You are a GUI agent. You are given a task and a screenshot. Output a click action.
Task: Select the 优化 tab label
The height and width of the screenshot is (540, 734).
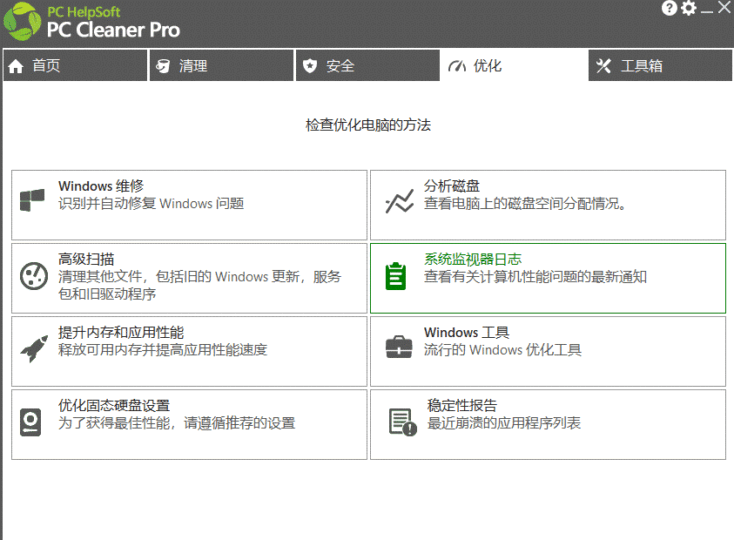[x=488, y=66]
